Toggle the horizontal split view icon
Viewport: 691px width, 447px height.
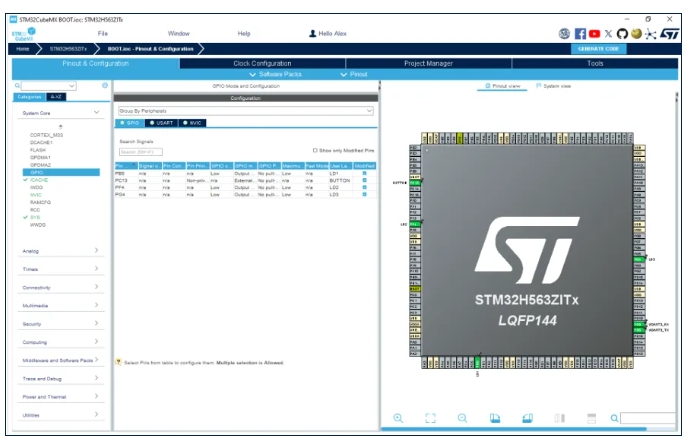[x=591, y=418]
